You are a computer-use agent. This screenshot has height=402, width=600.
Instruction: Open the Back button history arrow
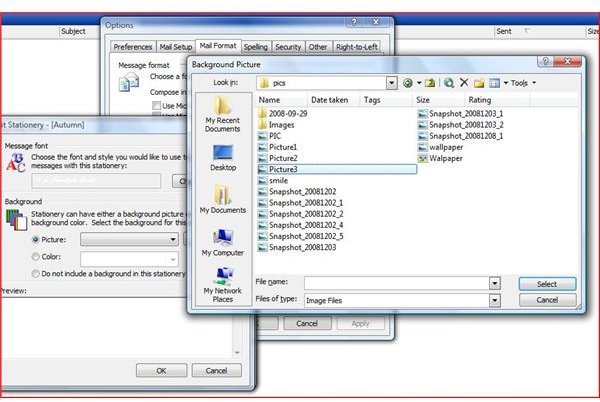pos(419,83)
